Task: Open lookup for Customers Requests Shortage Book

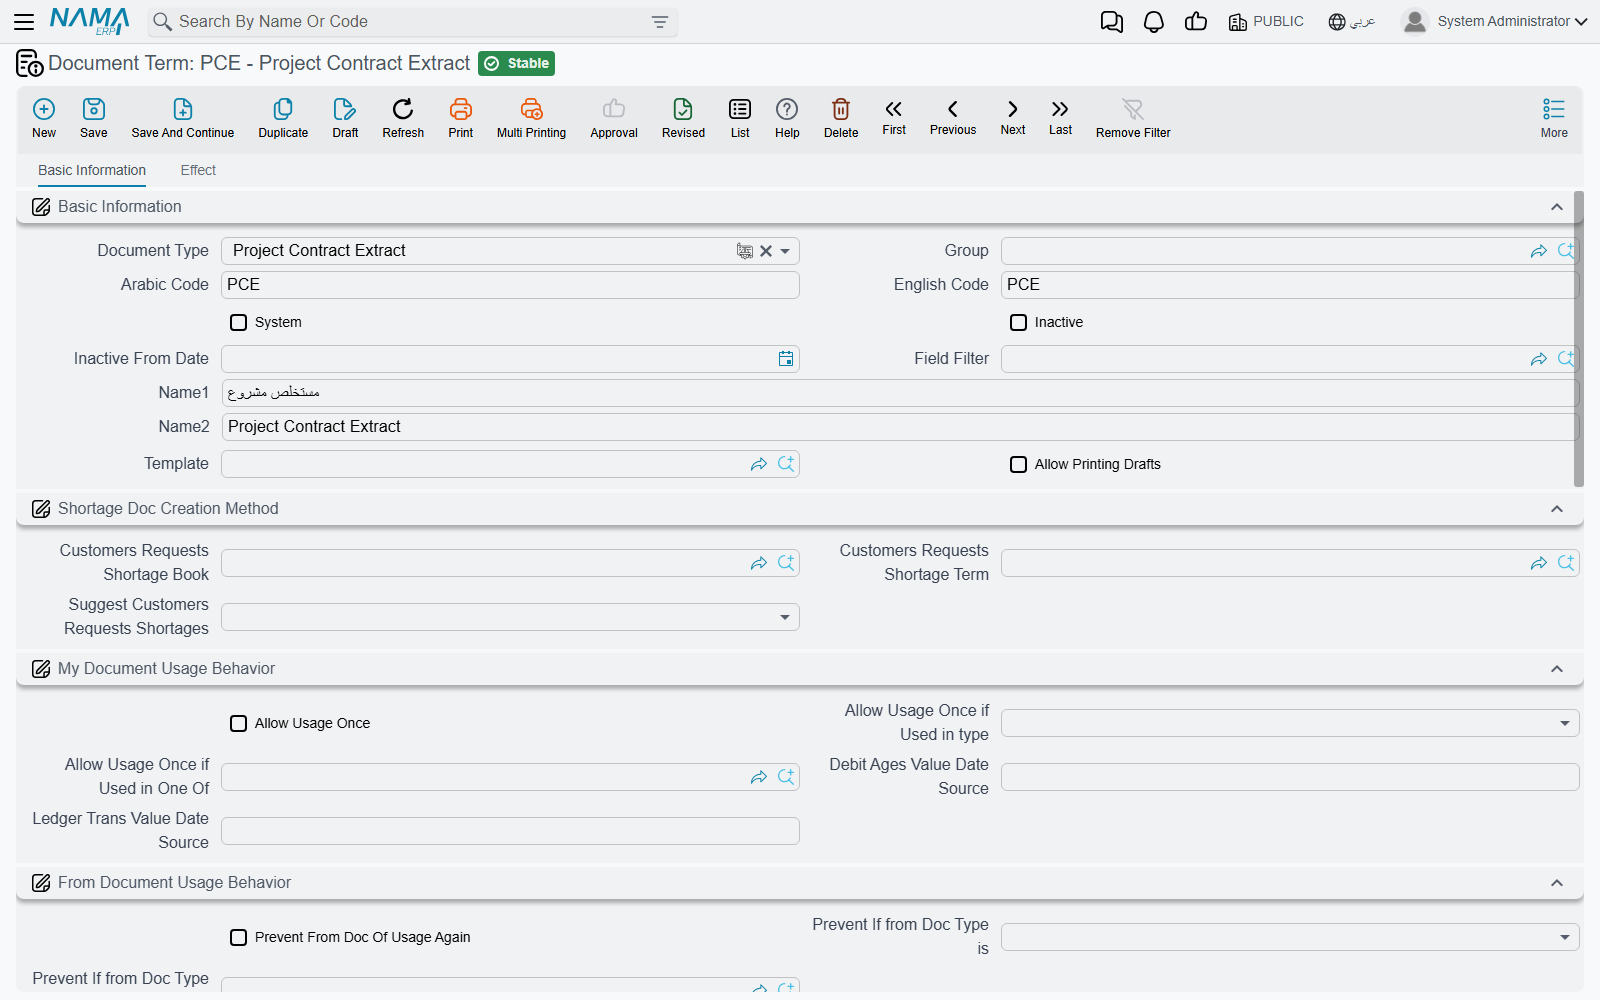Action: coord(786,563)
